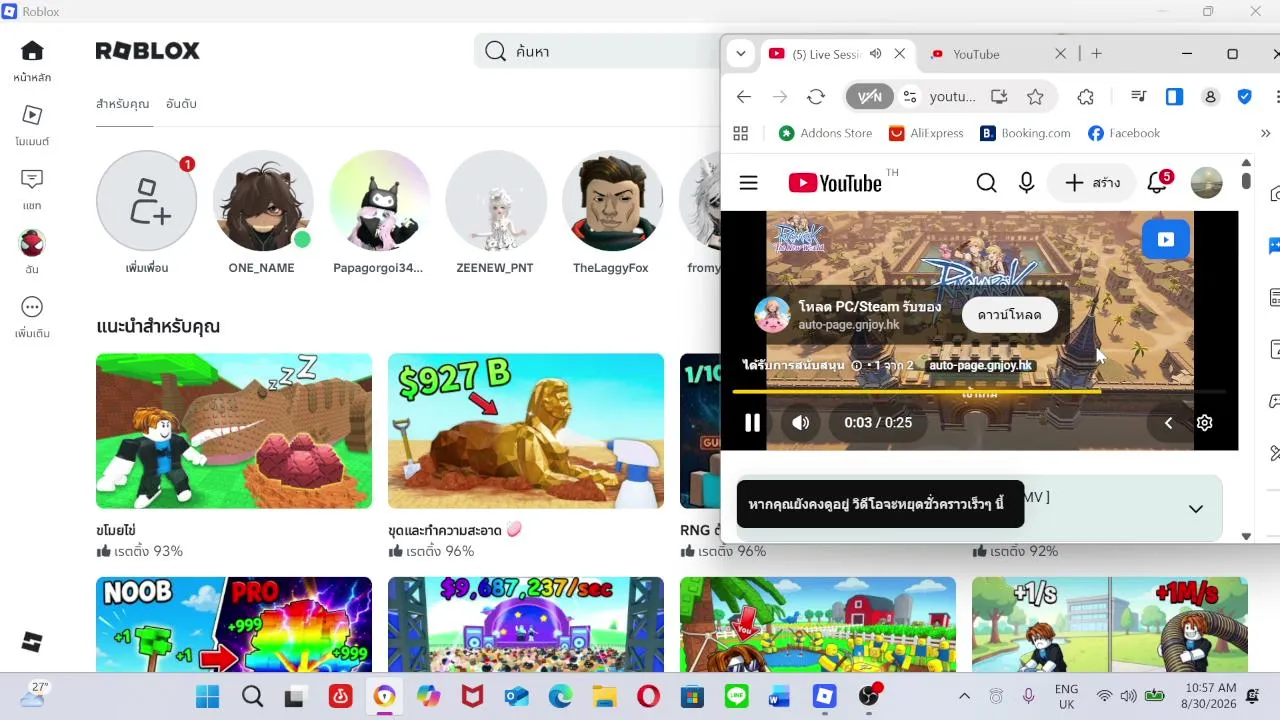Click the YouTube logo

pyautogui.click(x=835, y=183)
